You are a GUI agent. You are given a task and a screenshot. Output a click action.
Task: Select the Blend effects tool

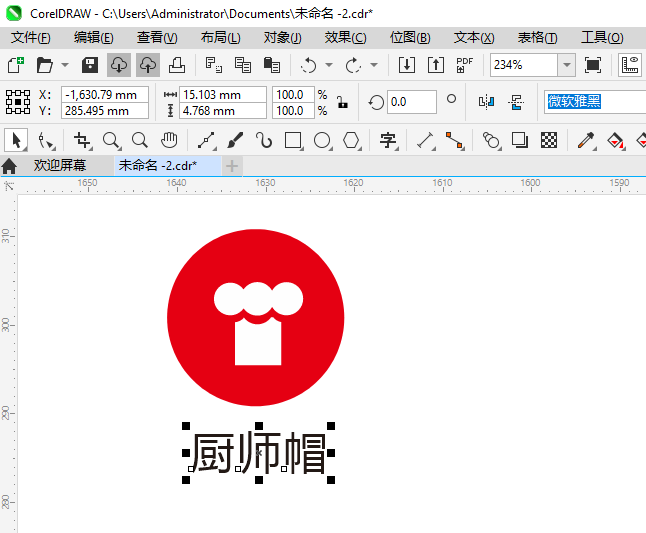coord(491,140)
